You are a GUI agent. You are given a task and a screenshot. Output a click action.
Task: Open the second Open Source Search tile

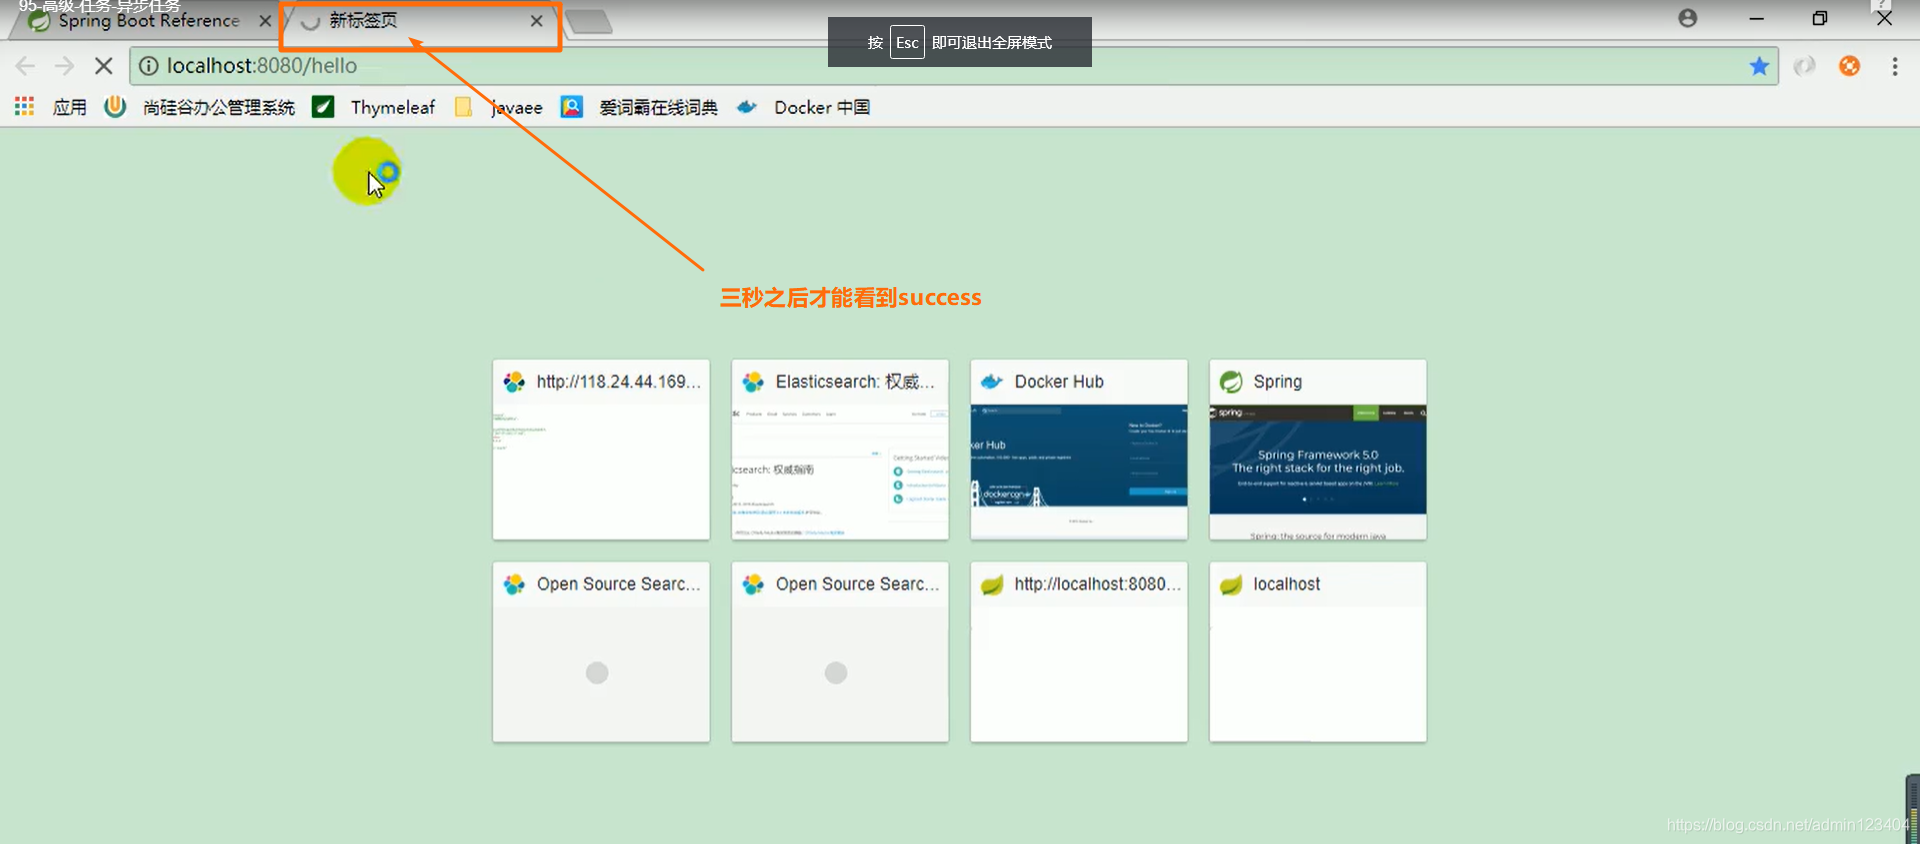840,652
